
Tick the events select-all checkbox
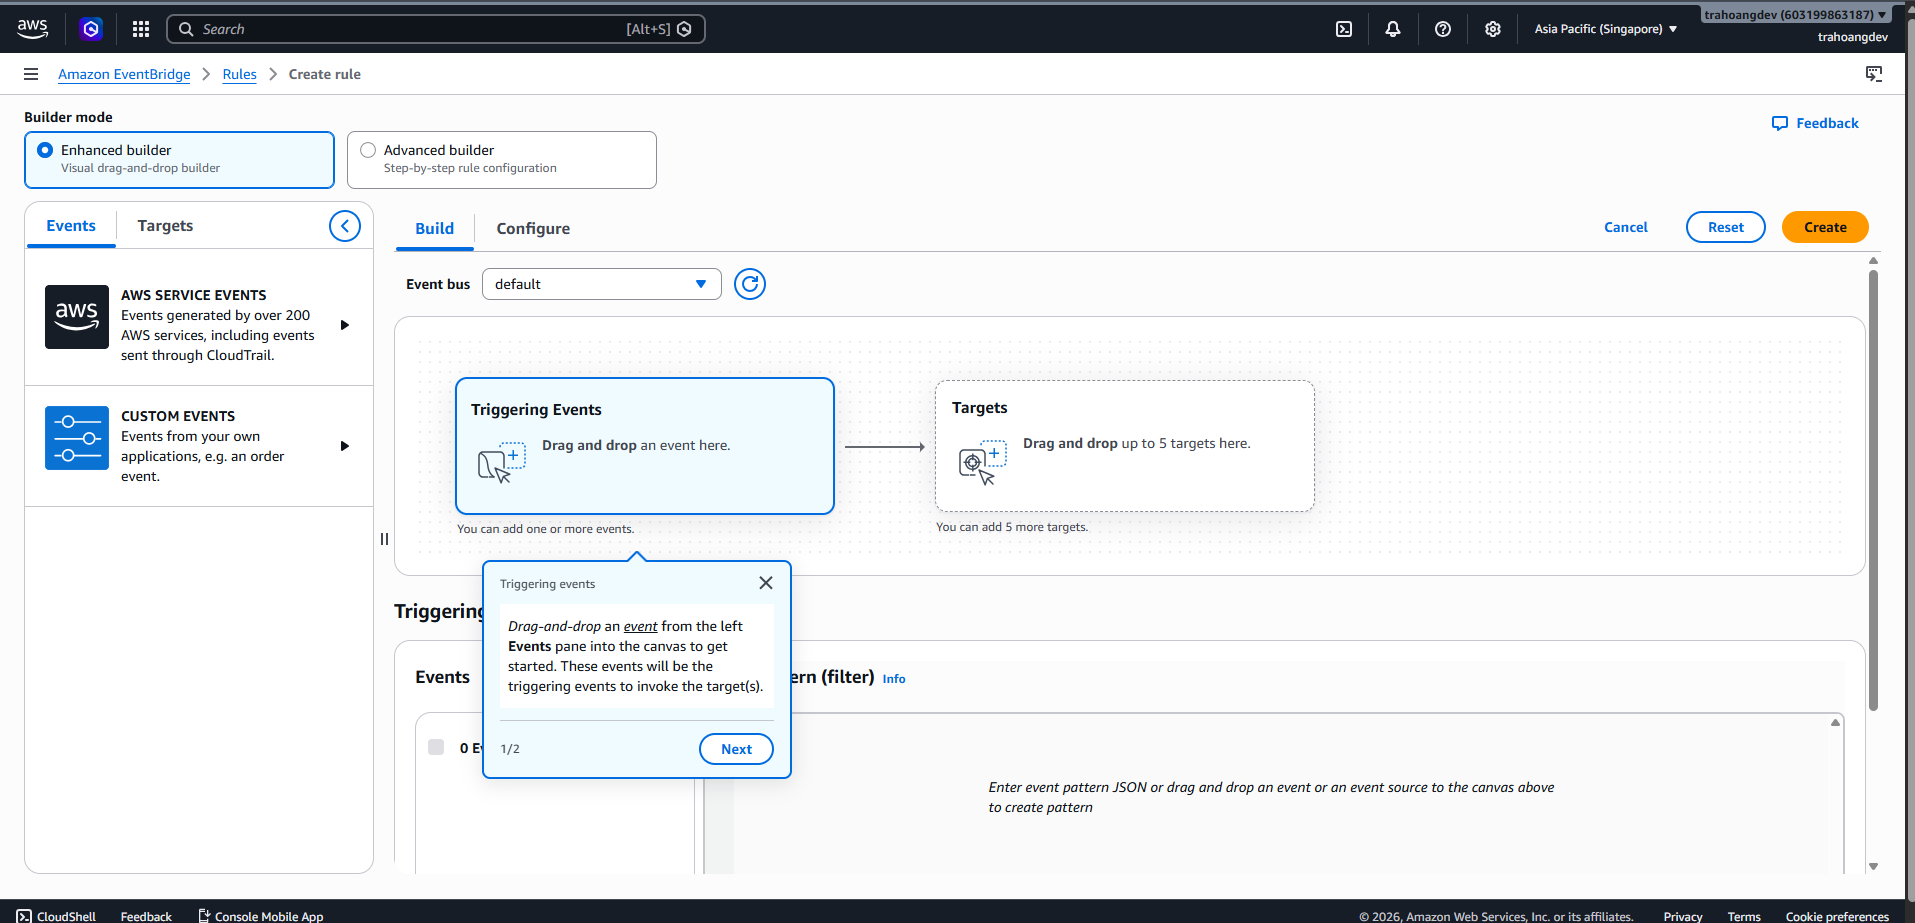[x=436, y=747]
